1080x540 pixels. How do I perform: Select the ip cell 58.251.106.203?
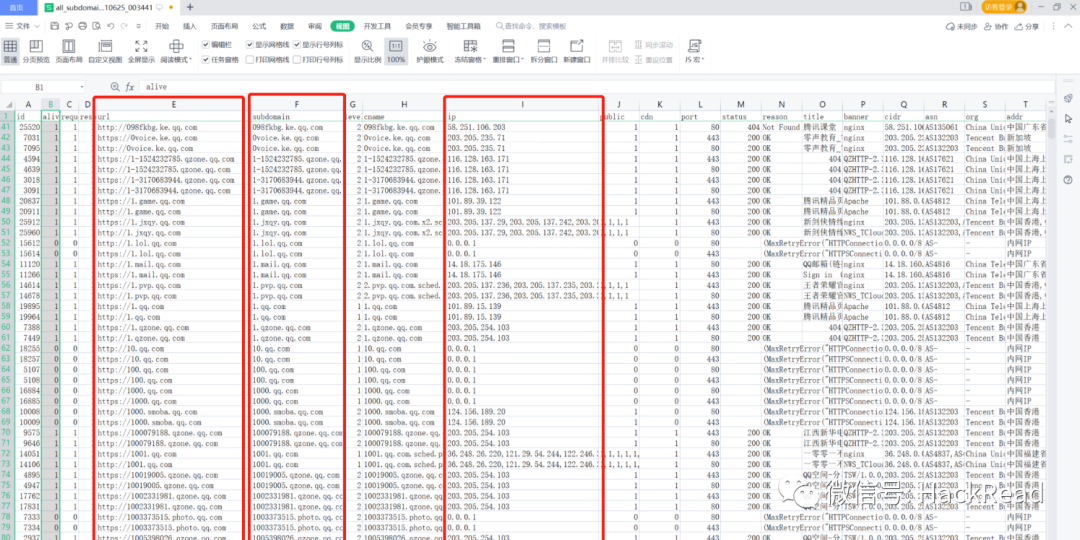523,127
